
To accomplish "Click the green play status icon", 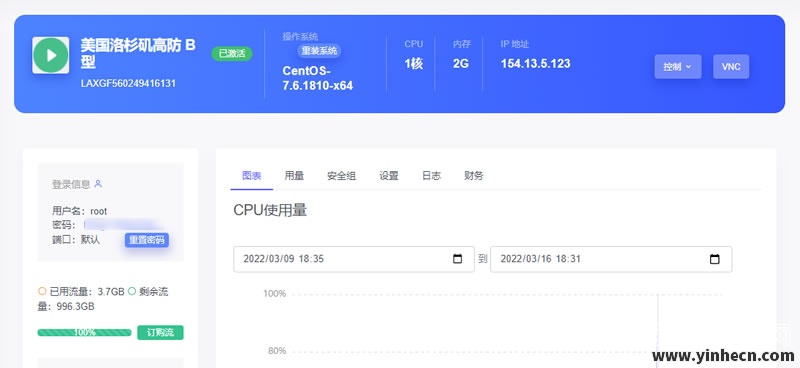I will click(51, 55).
